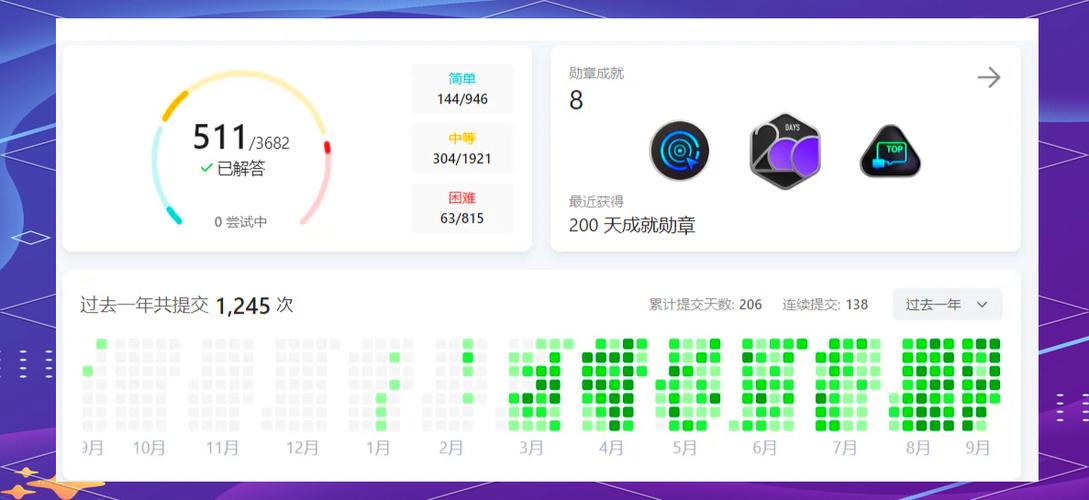Click the 1月 month label
This screenshot has height=500, width=1089.
pos(378,448)
